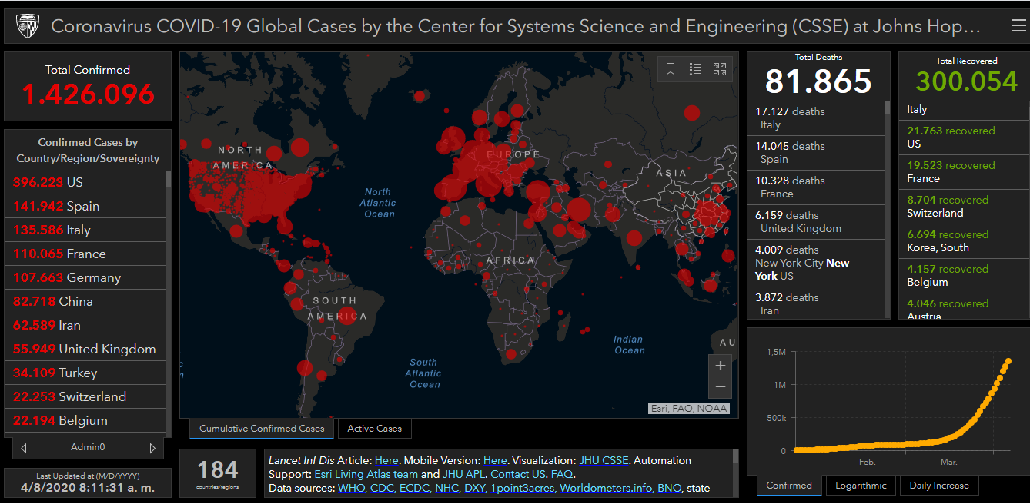
Task: Click Spain 14.045 deaths entry
Action: click(816, 152)
